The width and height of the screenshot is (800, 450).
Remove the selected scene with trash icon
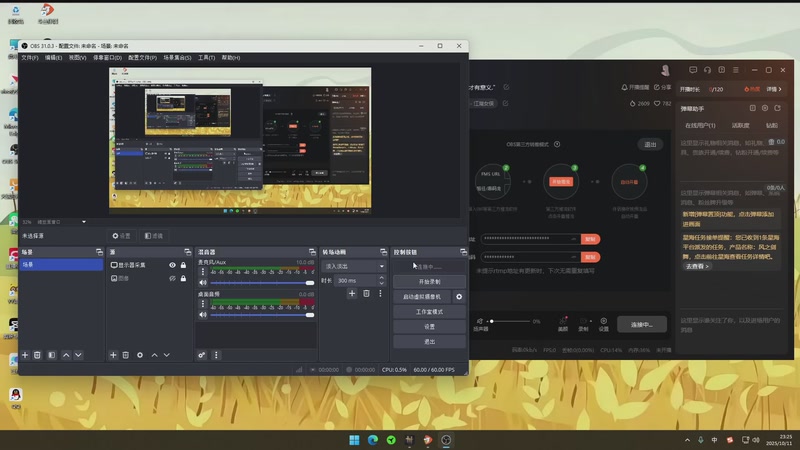pyautogui.click(x=37, y=355)
